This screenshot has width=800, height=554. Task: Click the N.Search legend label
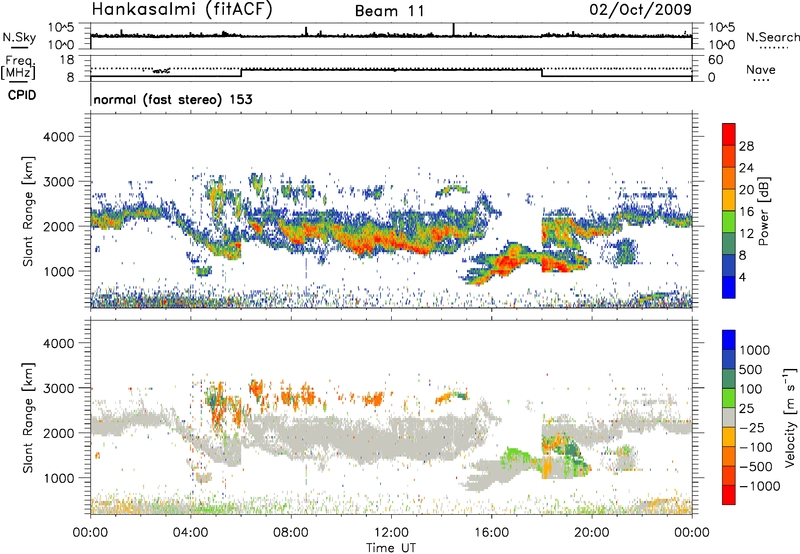click(x=772, y=37)
